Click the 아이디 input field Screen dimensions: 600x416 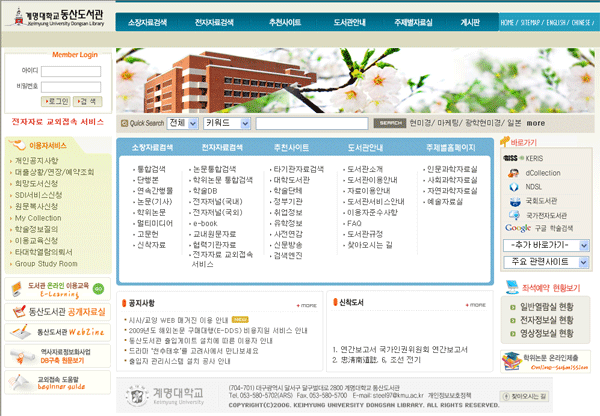tap(71, 71)
